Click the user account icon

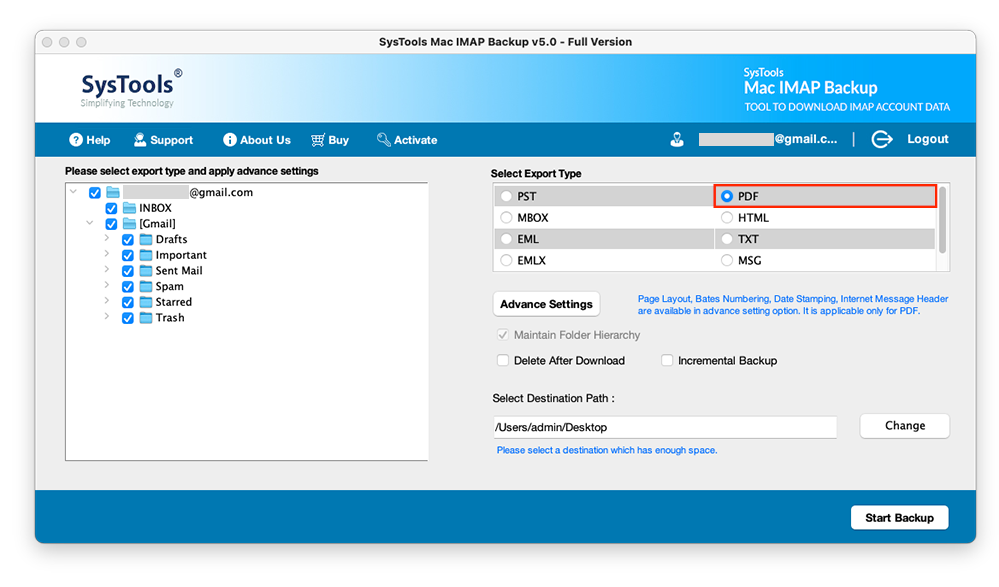tap(677, 140)
